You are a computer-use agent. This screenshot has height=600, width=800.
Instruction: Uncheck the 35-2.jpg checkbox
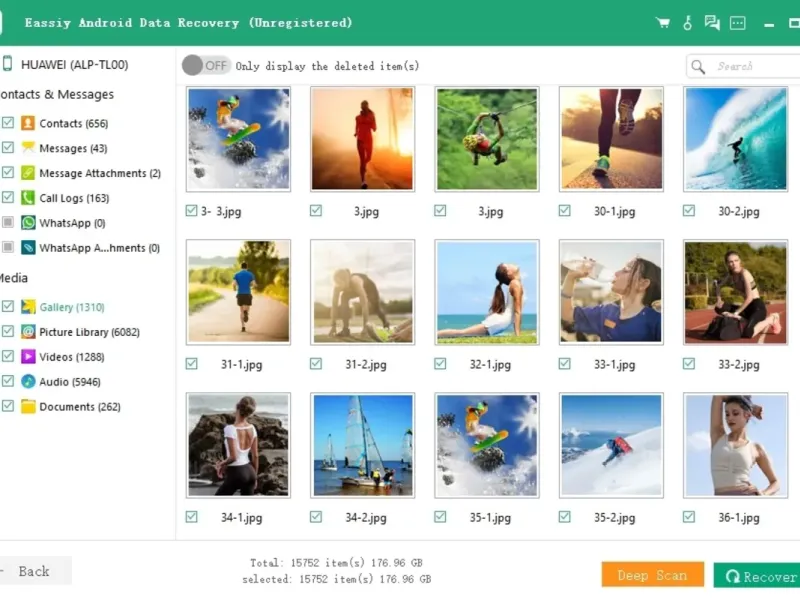(564, 516)
